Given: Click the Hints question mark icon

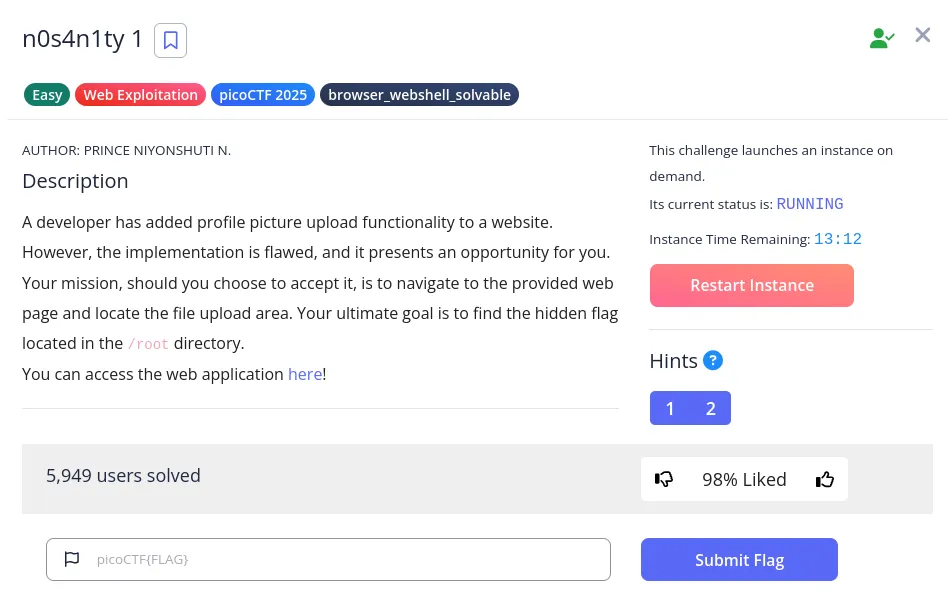Looking at the screenshot, I should (x=713, y=360).
